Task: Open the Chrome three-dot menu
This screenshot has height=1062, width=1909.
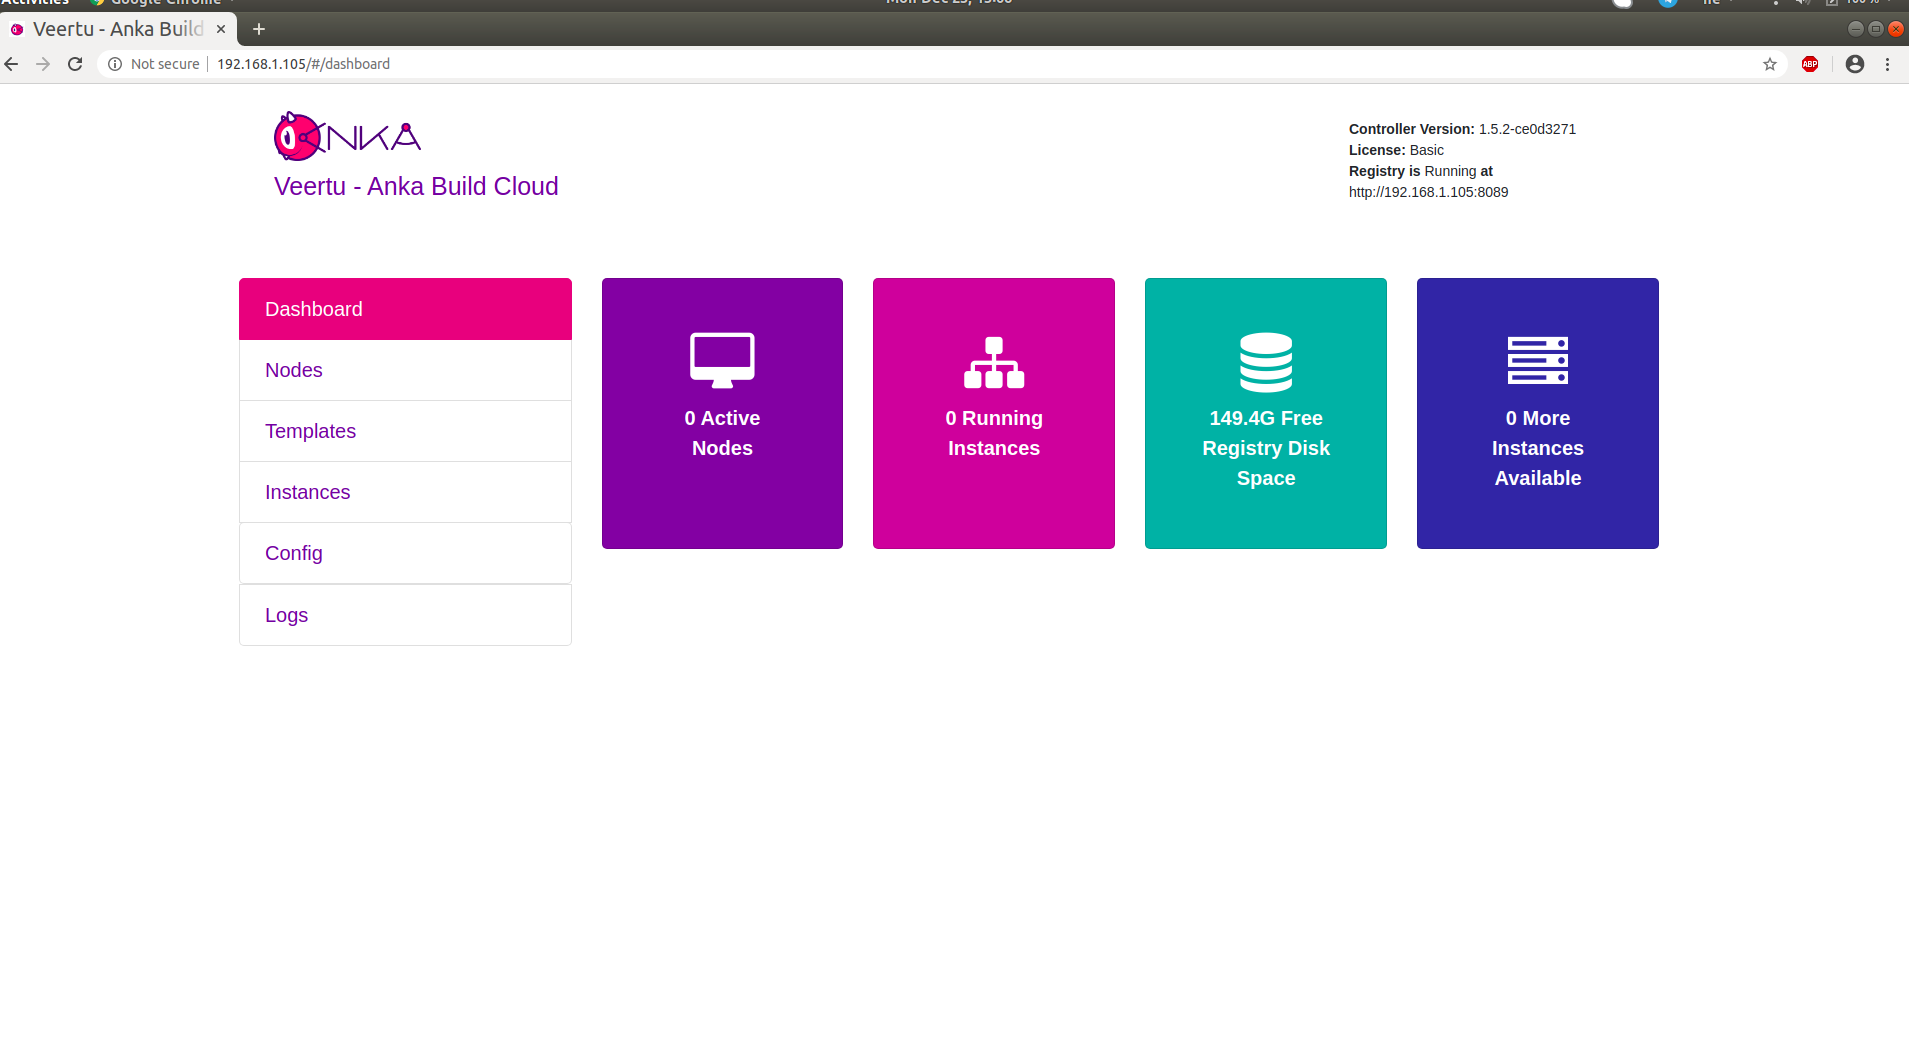Action: (x=1889, y=63)
